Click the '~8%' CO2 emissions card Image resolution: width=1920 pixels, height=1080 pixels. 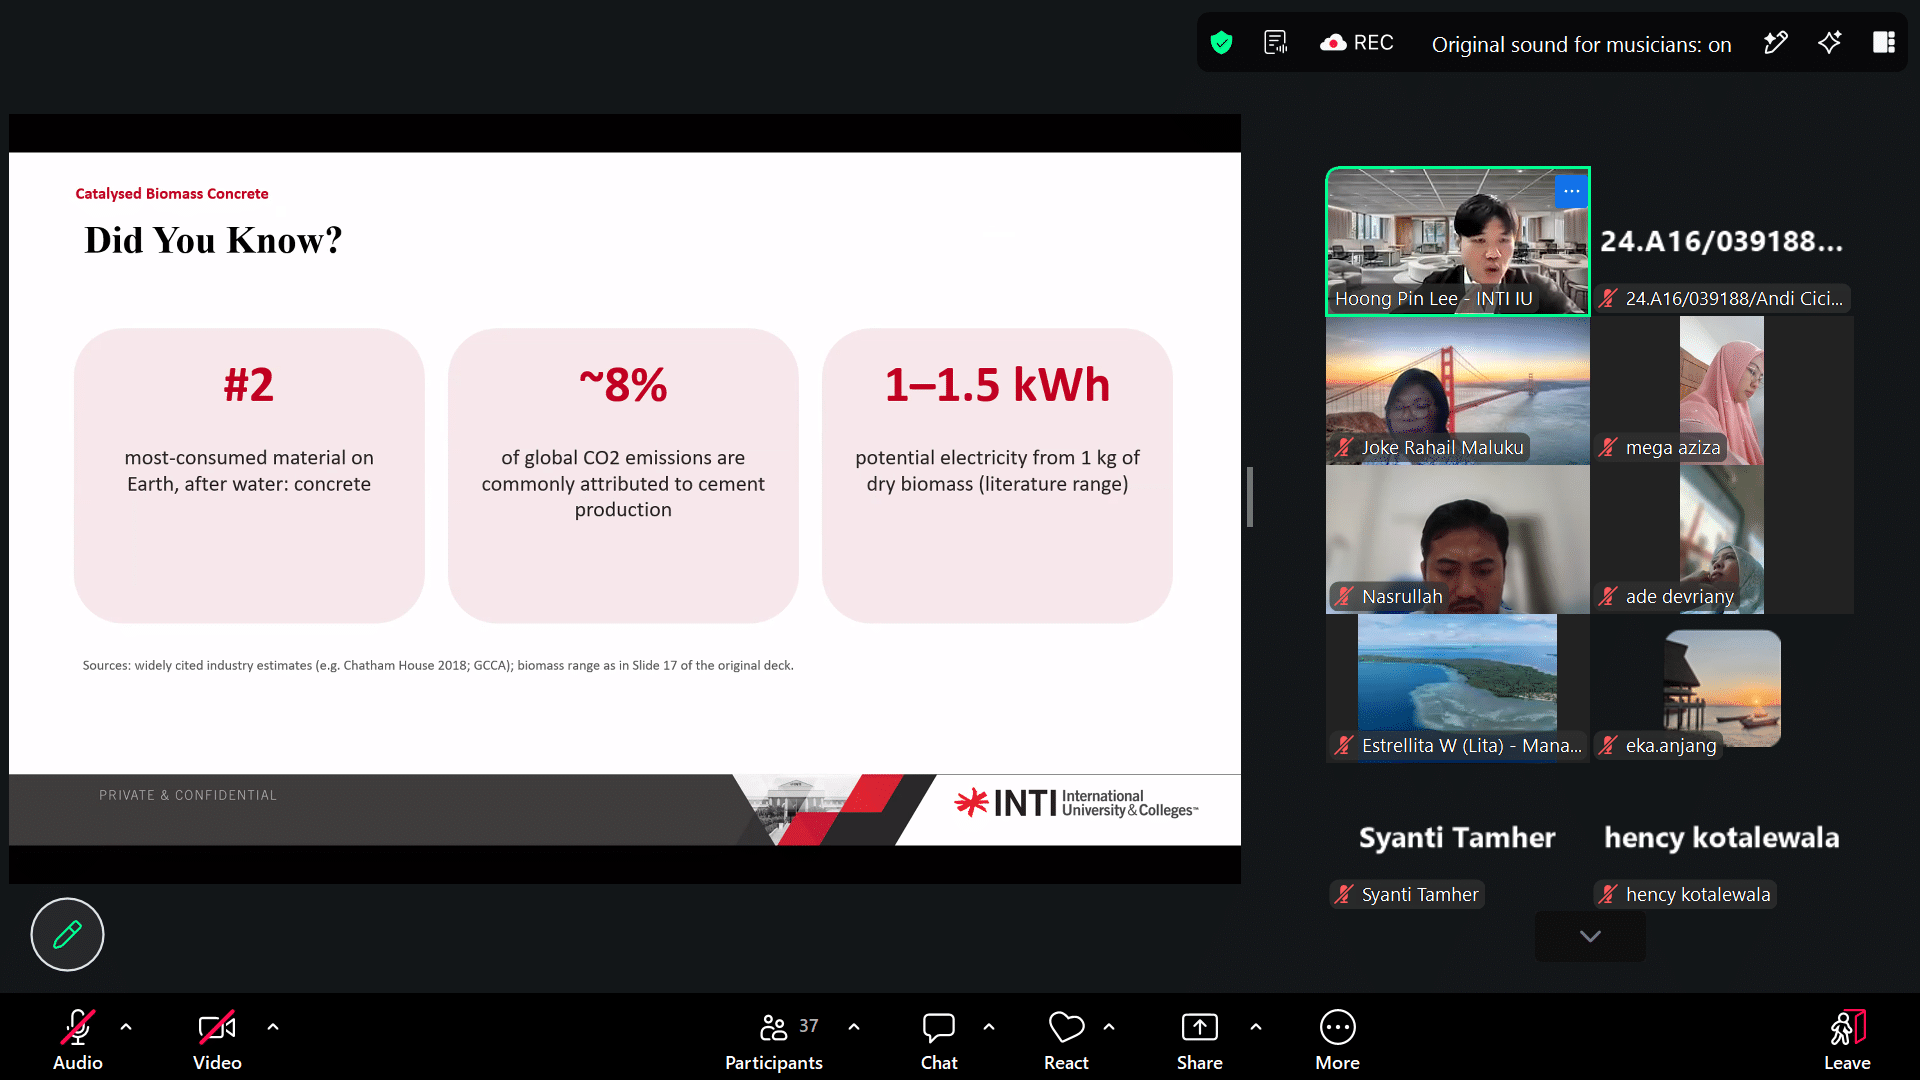click(623, 476)
